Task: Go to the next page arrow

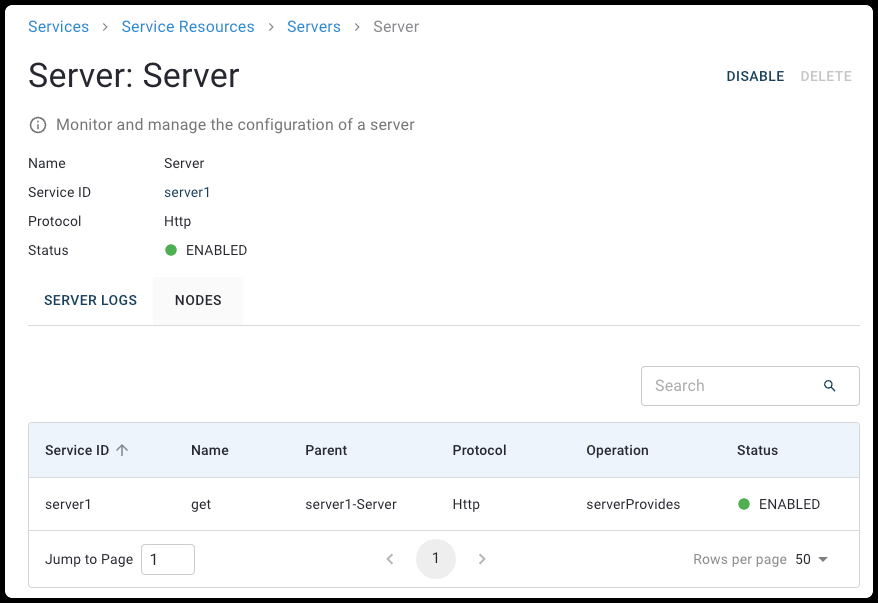Action: [x=482, y=559]
